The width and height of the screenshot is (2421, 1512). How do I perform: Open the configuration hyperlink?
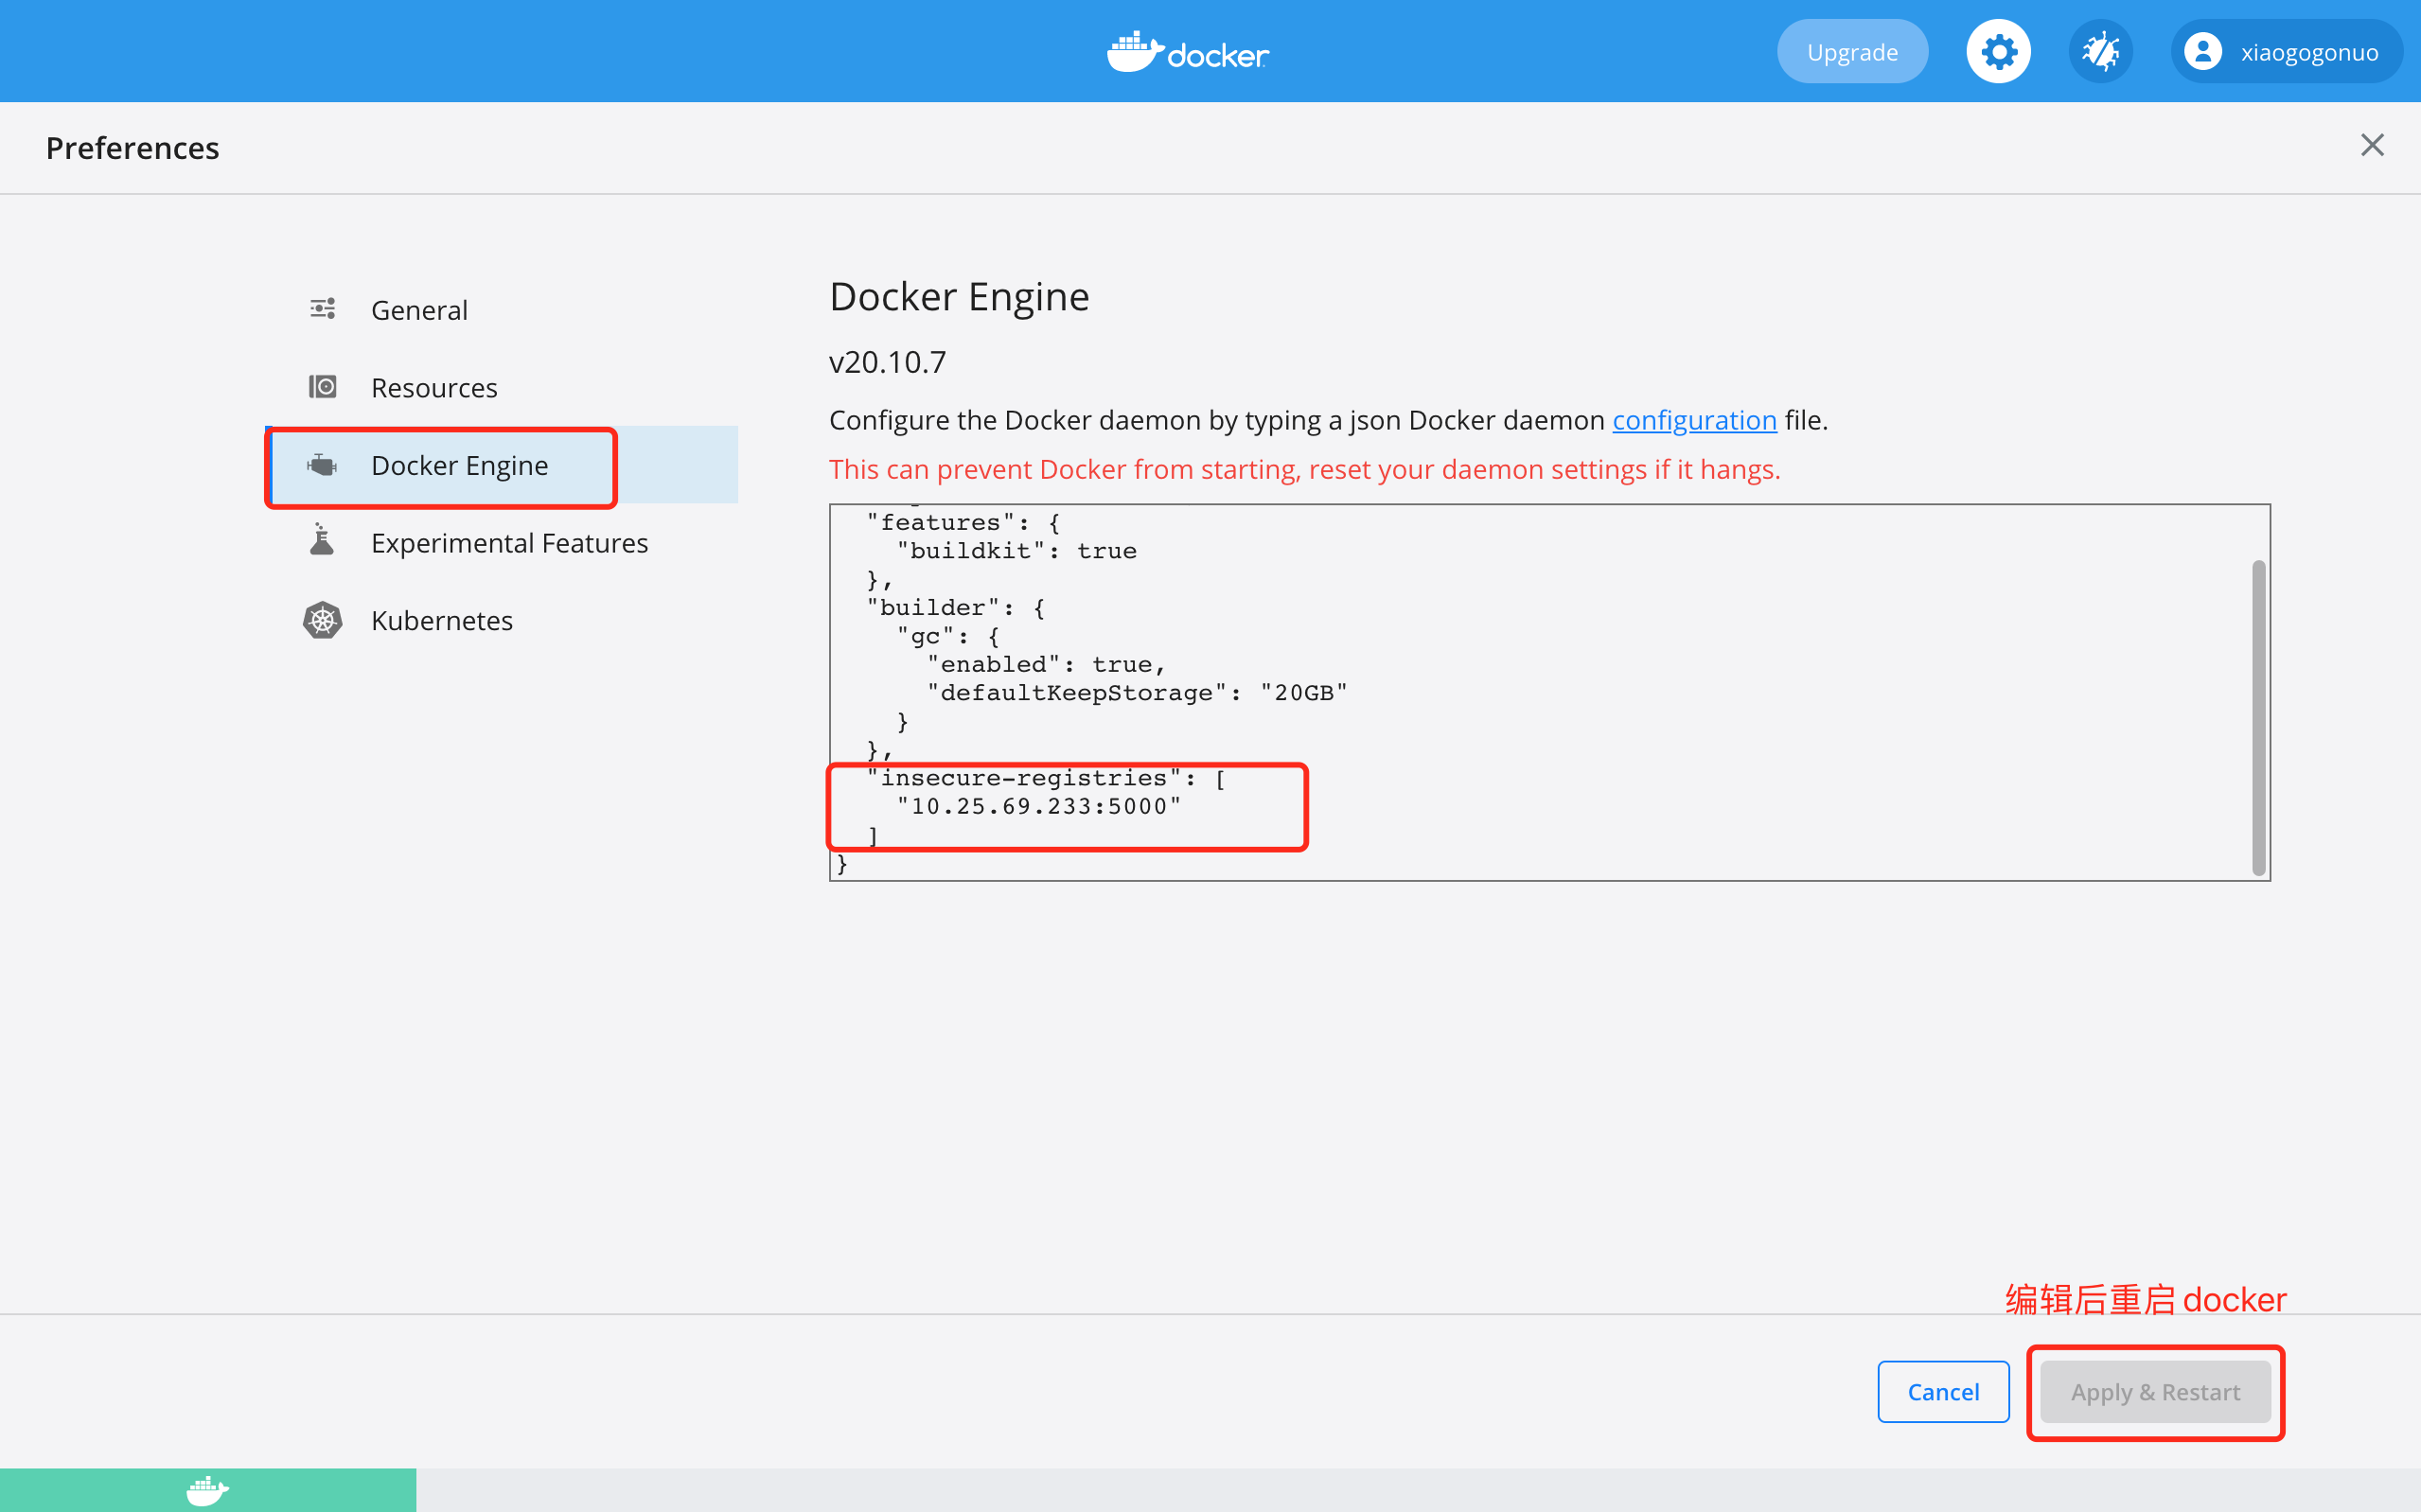1693,420
